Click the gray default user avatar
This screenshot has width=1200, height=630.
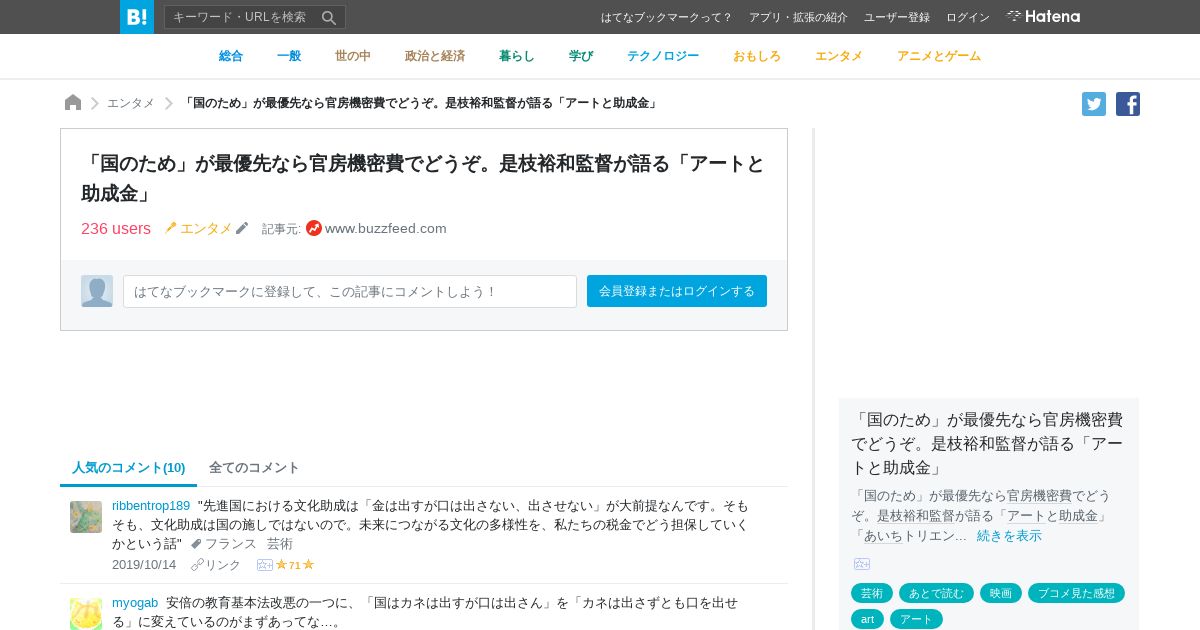click(97, 291)
